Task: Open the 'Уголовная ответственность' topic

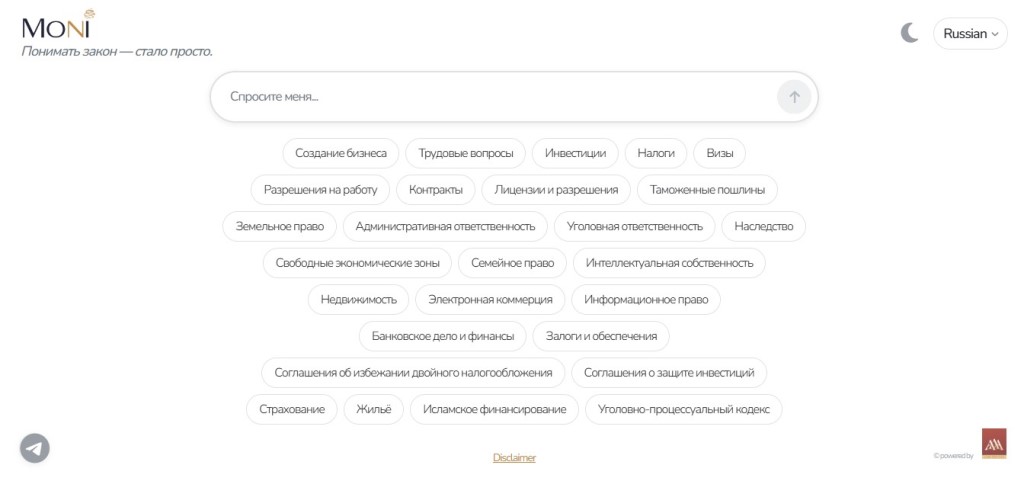Action: click(x=634, y=226)
